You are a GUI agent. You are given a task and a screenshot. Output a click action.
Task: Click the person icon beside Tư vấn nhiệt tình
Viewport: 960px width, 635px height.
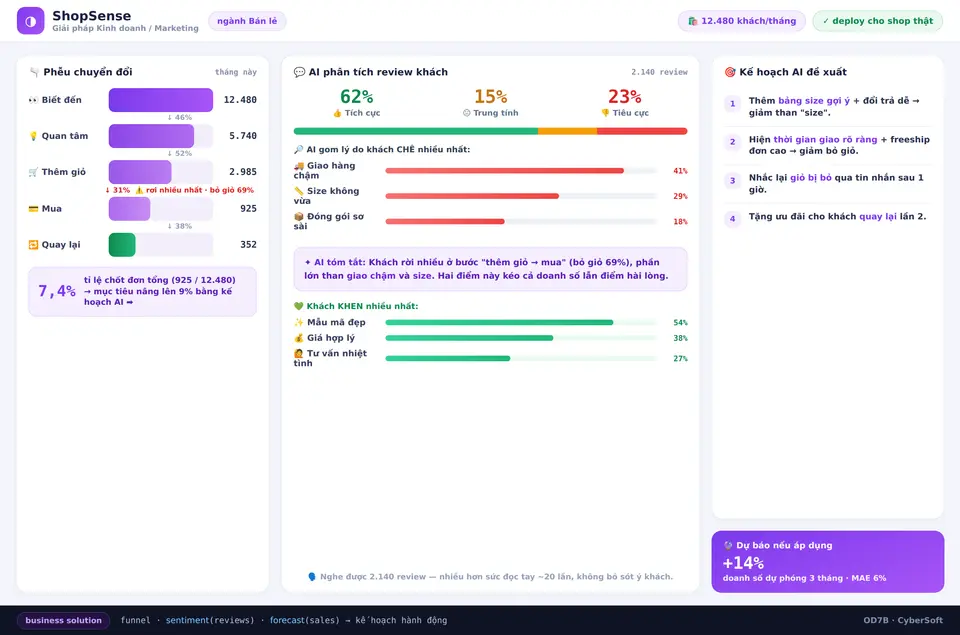(299, 354)
